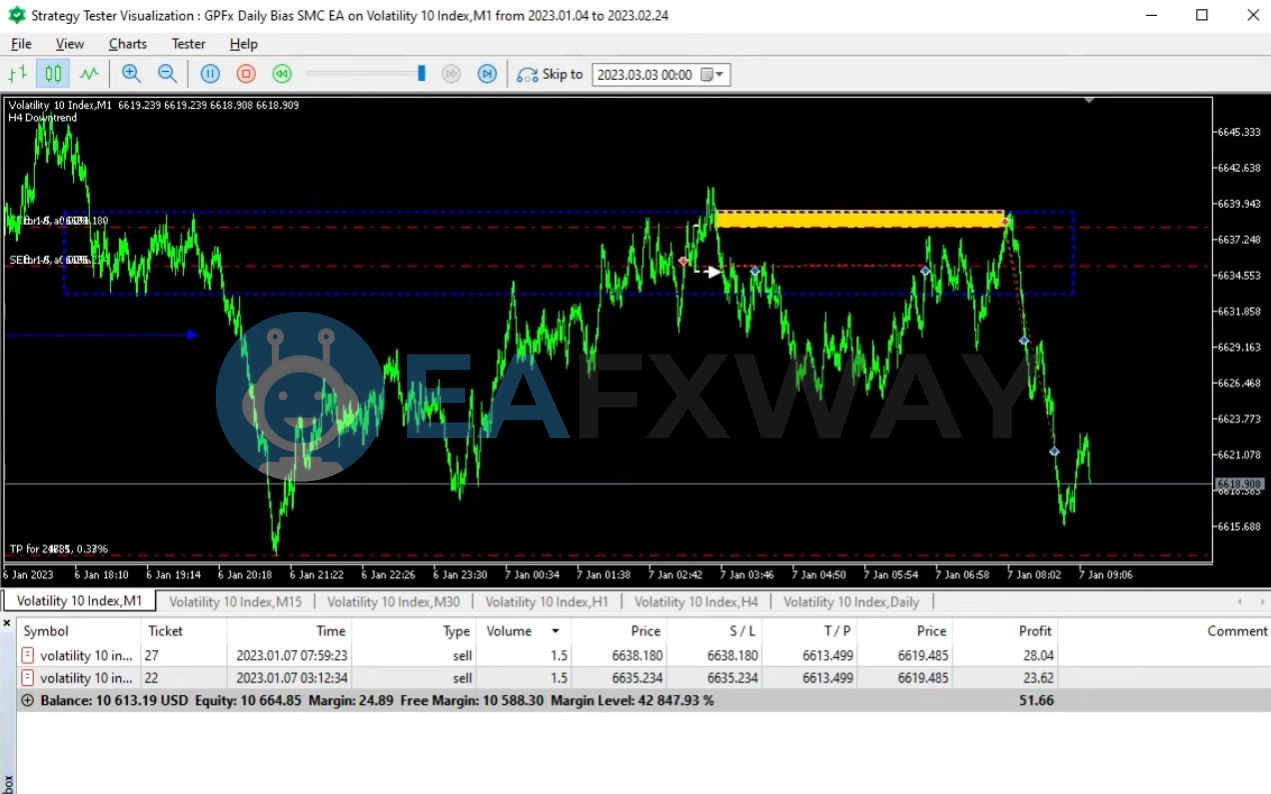Click the 7 Jan 09:06 time axis label
The width and height of the screenshot is (1271, 794).
[1107, 575]
